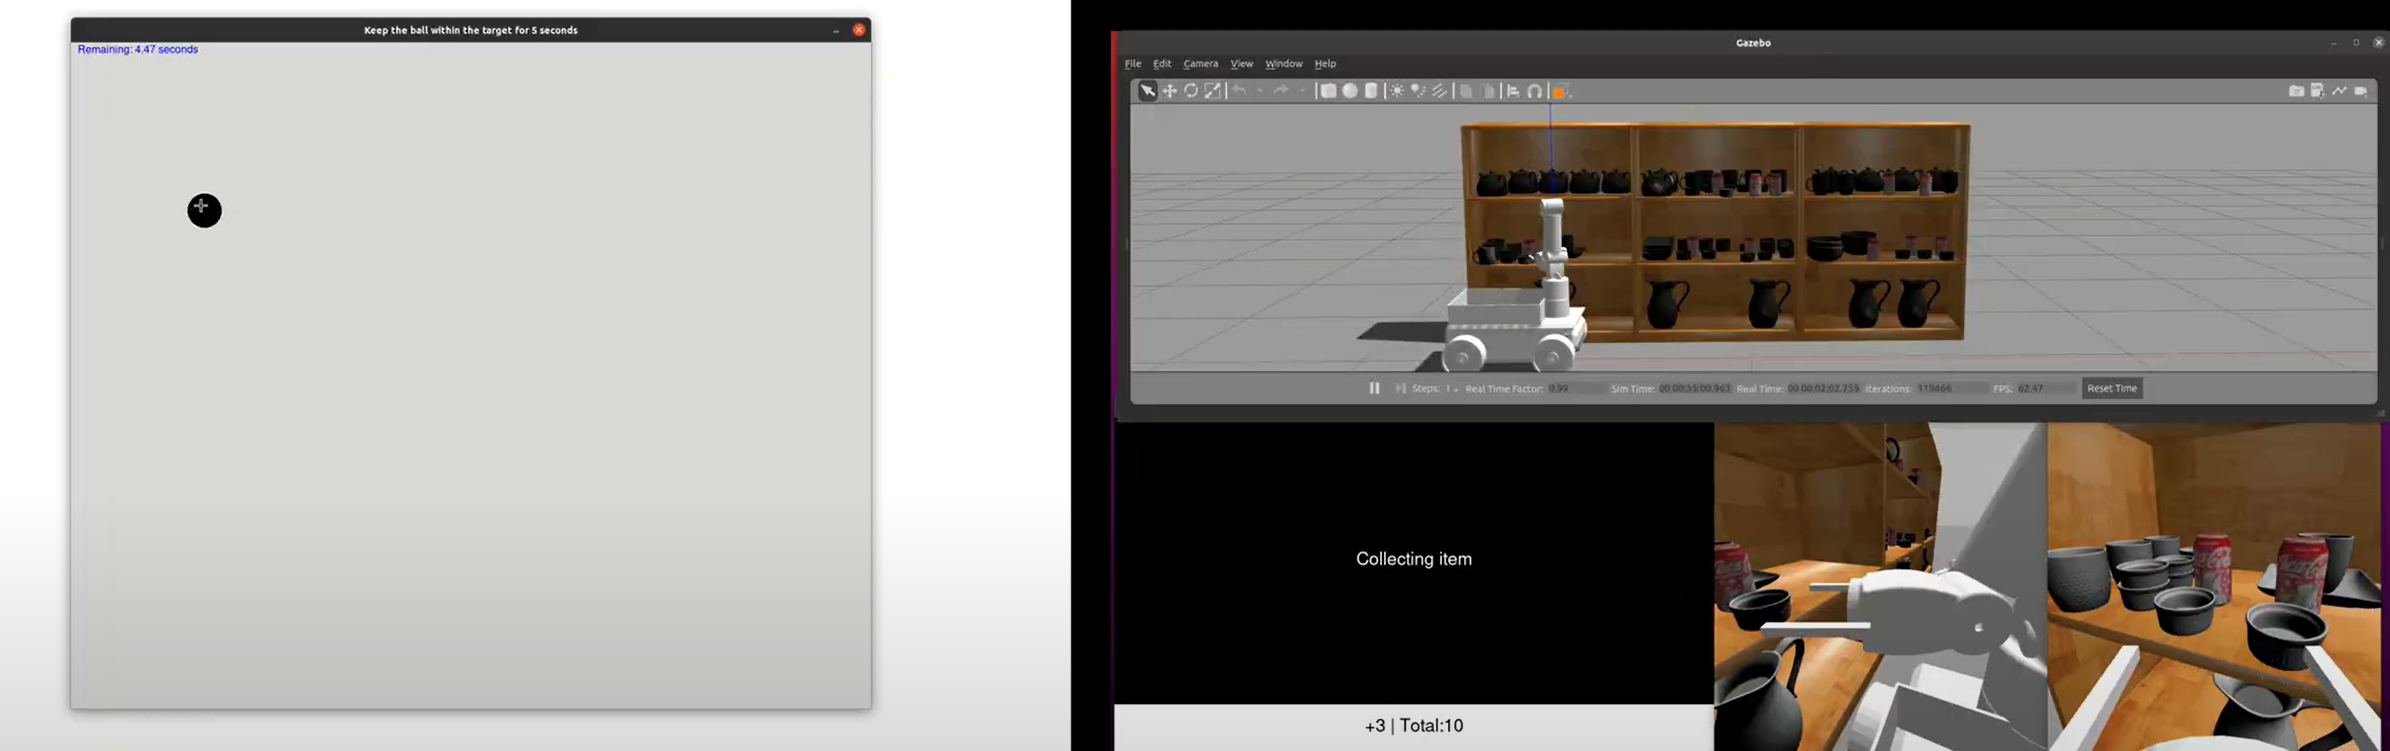Click the 'Collecting item' status text

[1414, 559]
